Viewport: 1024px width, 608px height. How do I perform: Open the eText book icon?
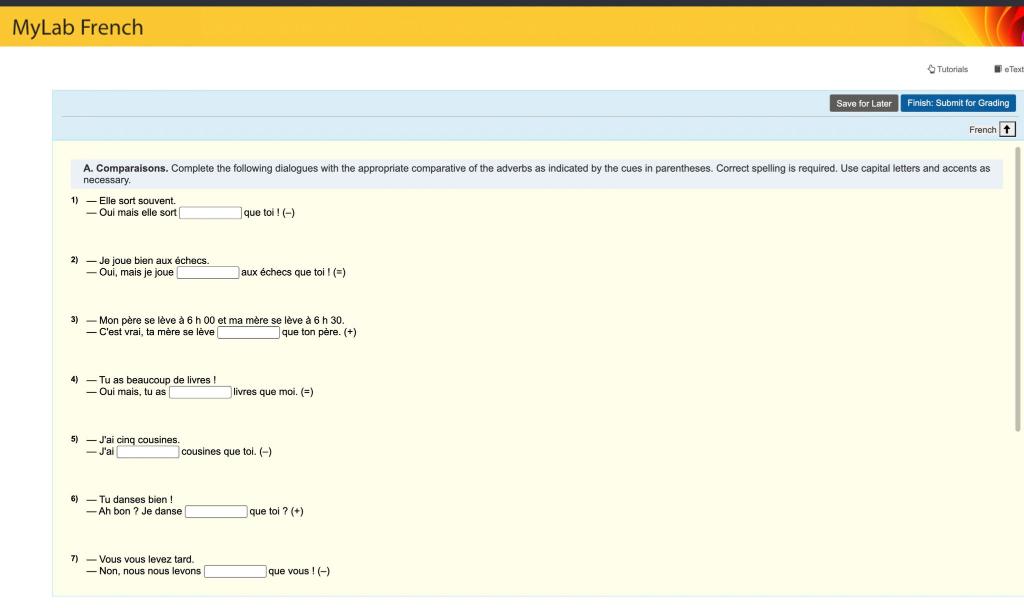click(997, 68)
